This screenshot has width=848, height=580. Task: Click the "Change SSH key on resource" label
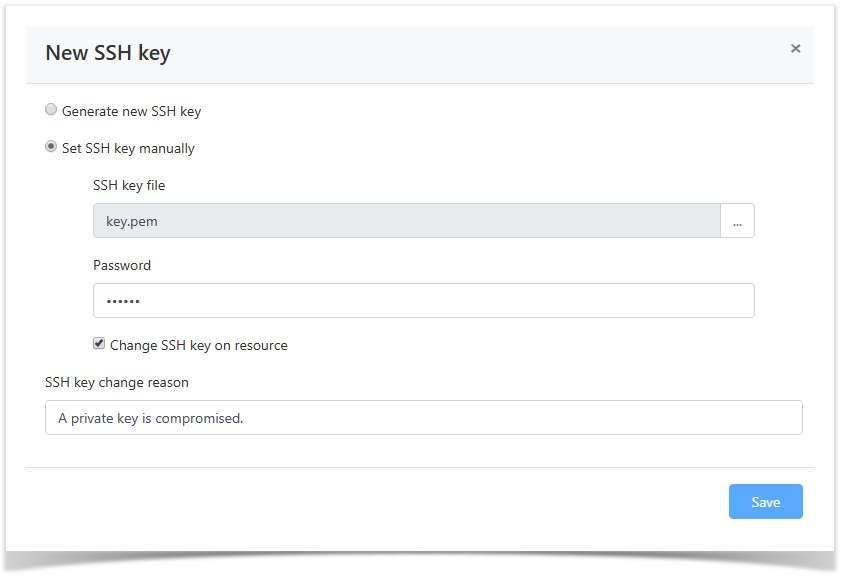point(198,345)
